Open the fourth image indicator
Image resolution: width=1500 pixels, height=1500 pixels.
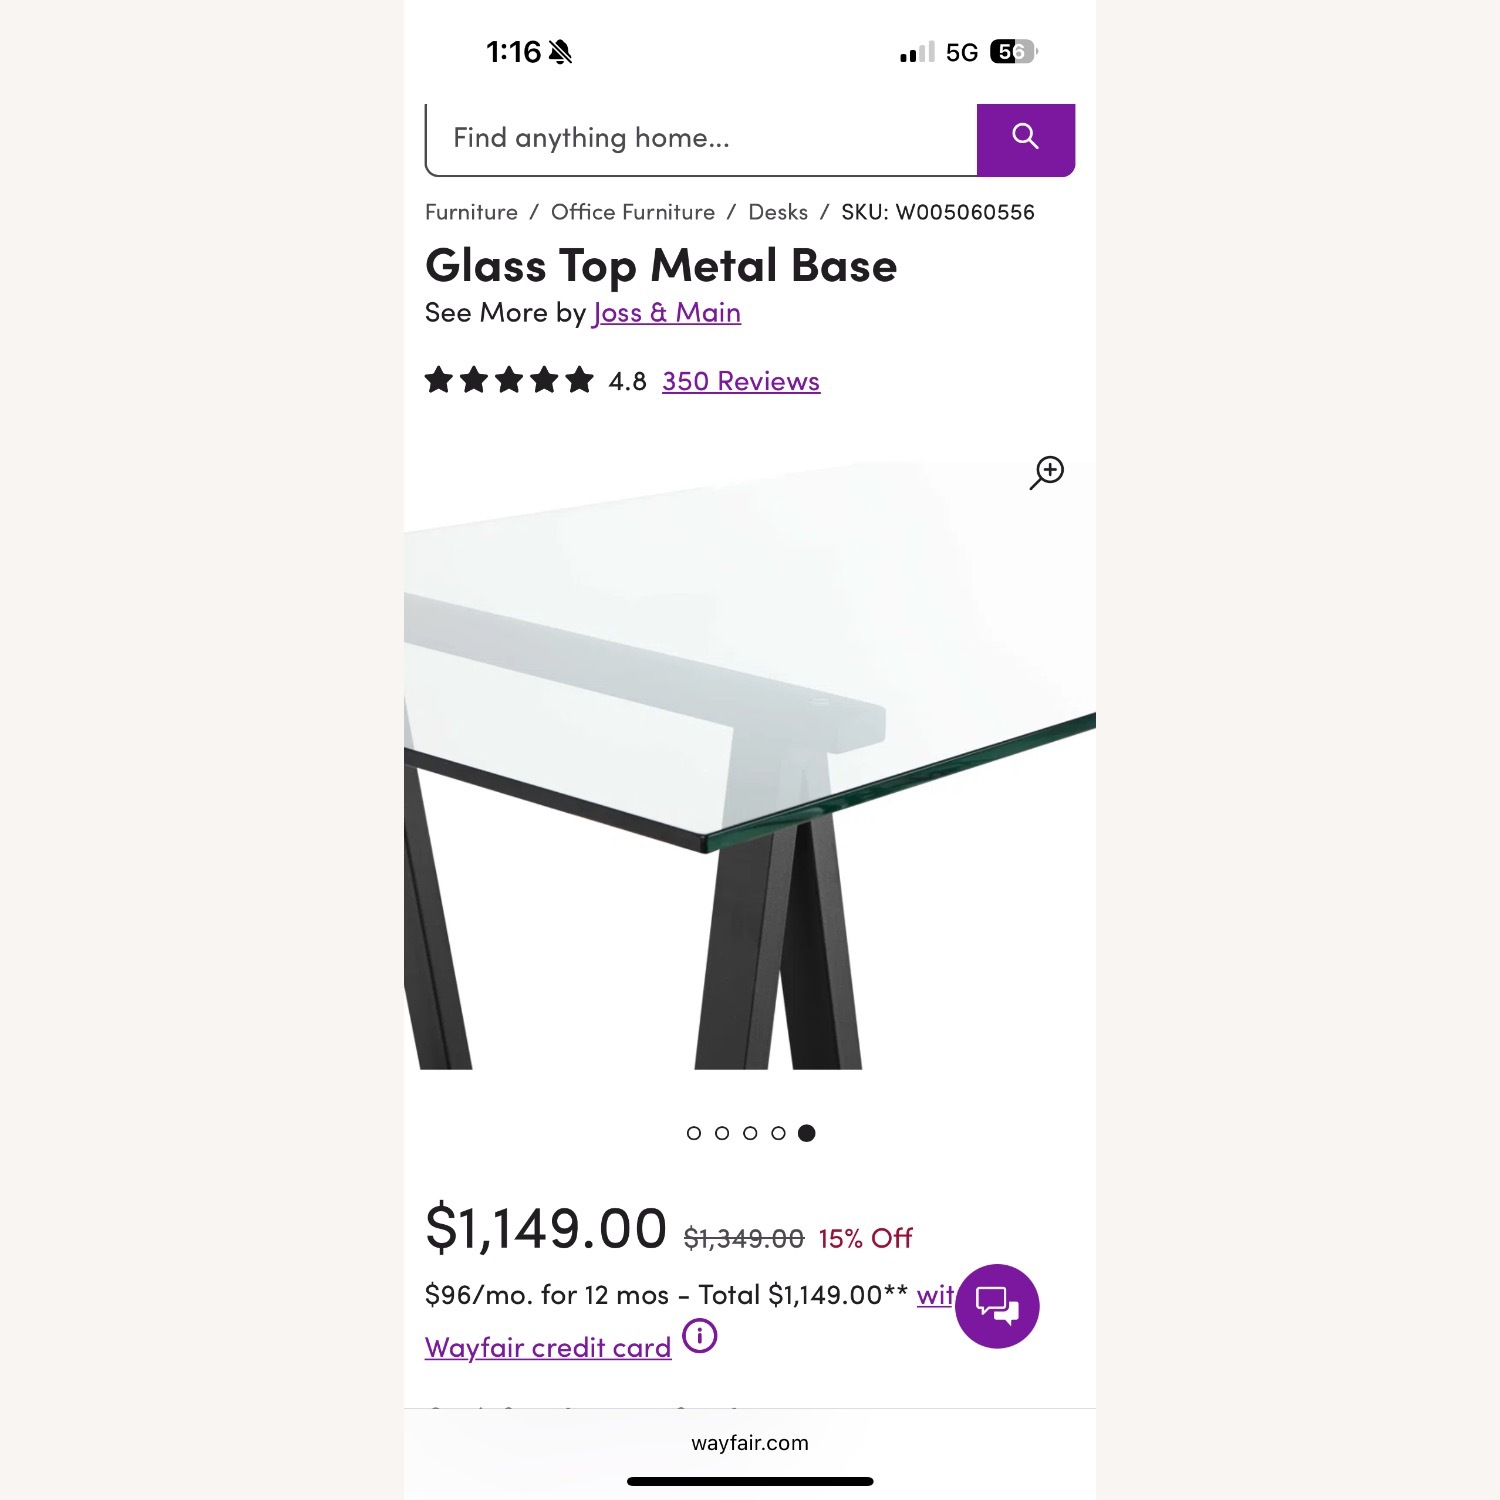(x=779, y=1133)
